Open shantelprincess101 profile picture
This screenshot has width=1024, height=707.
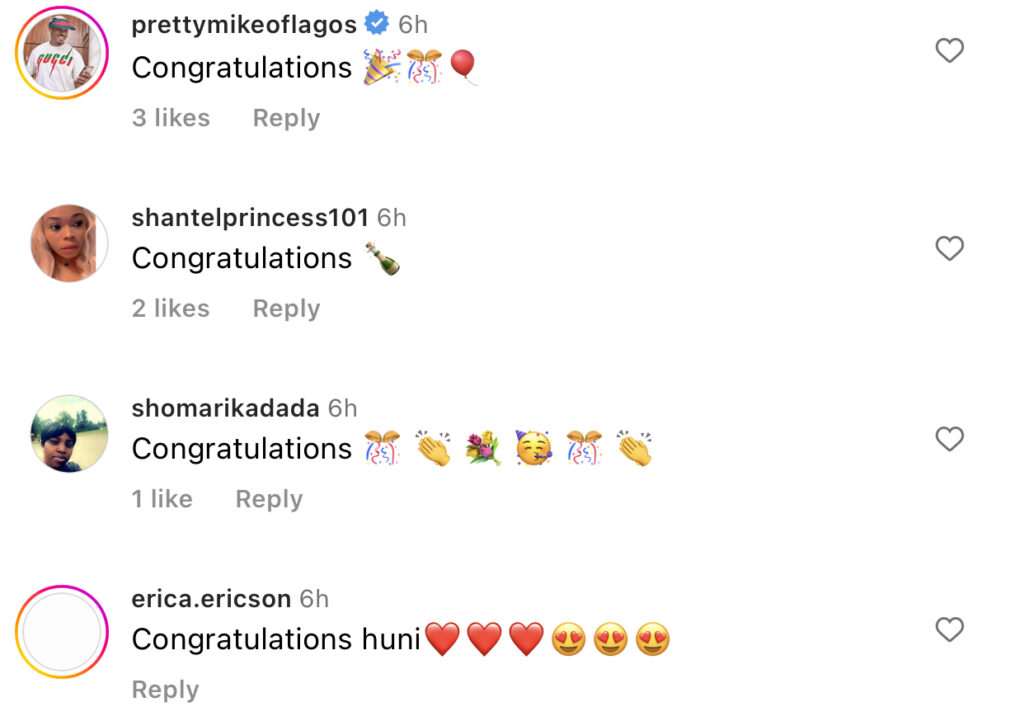point(69,243)
